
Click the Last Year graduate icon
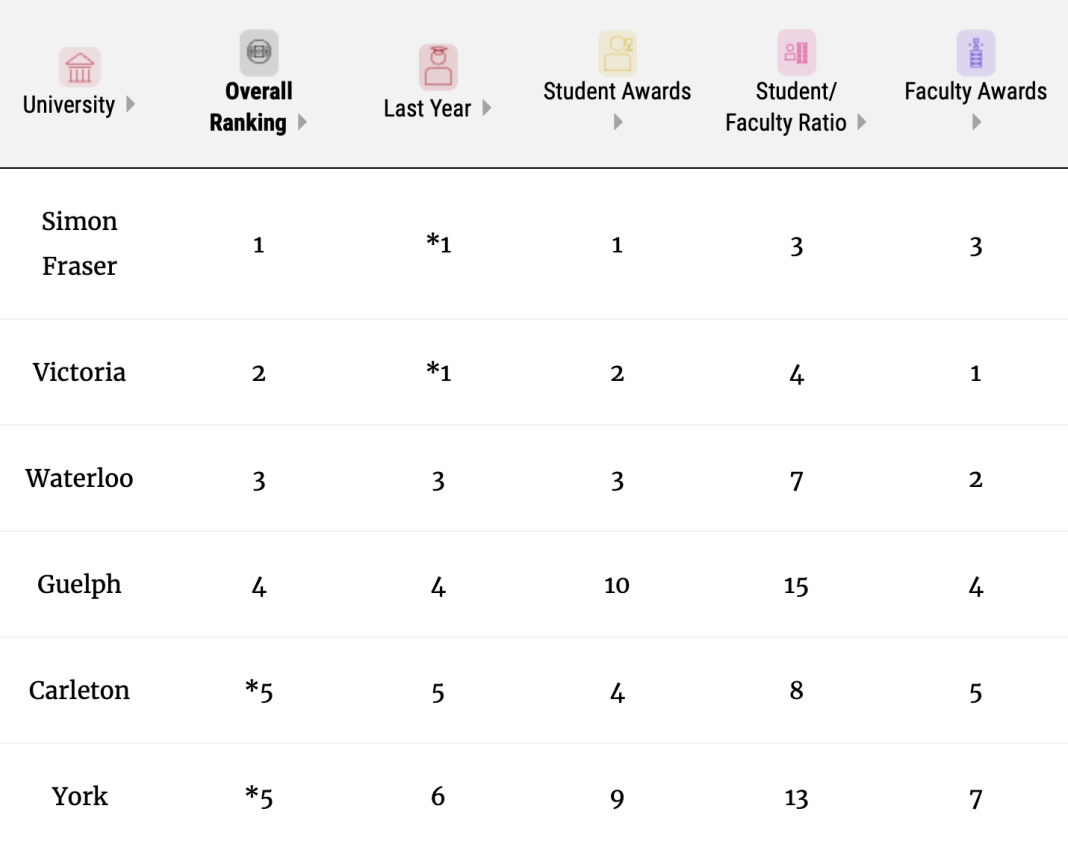[x=437, y=66]
